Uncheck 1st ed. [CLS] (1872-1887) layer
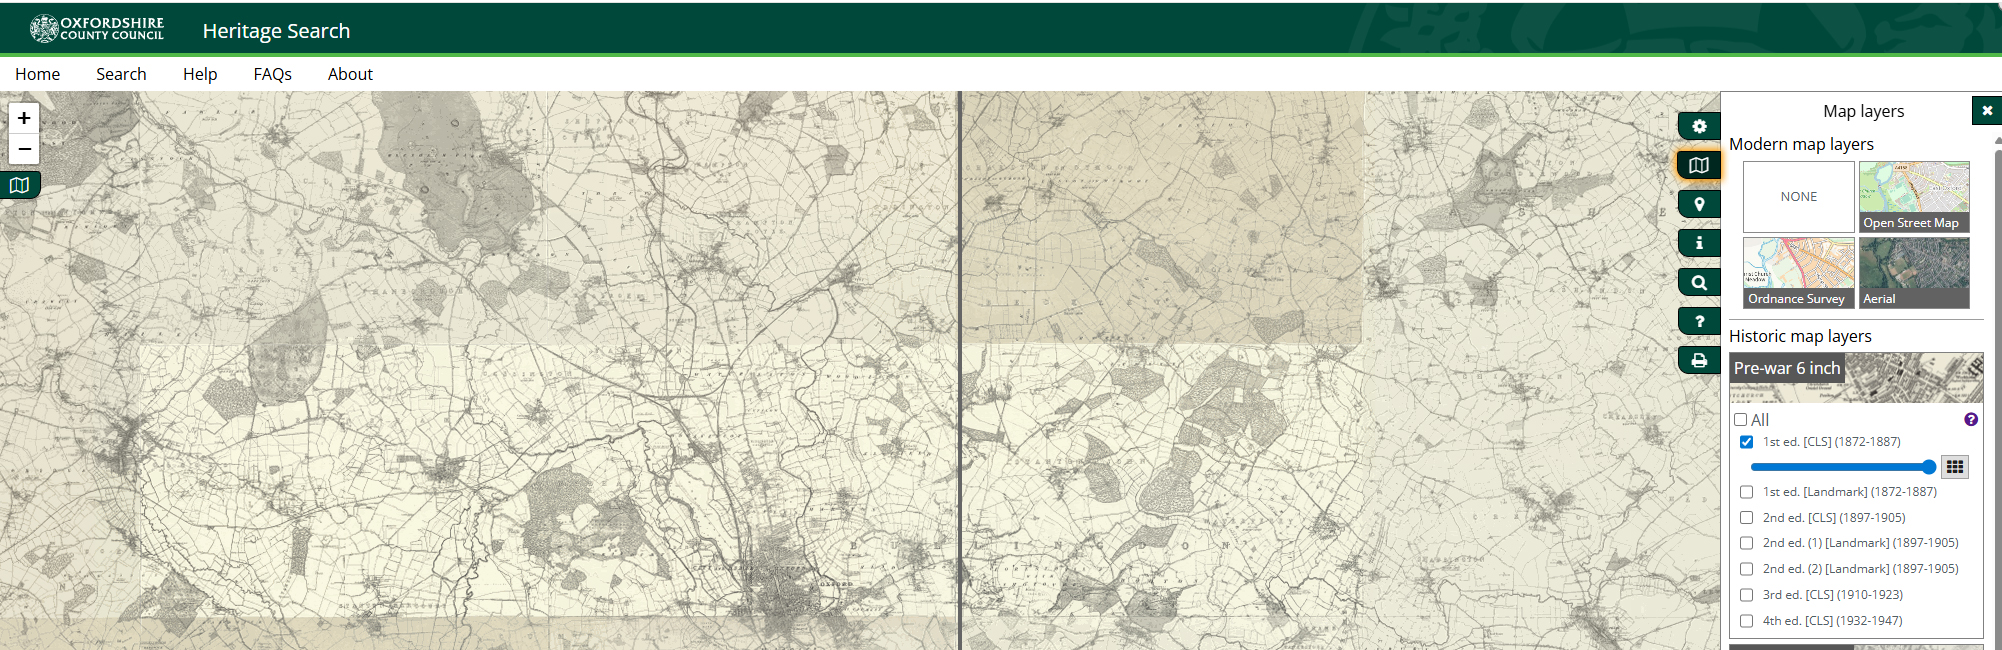Image resolution: width=2002 pixels, height=650 pixels. click(1746, 442)
